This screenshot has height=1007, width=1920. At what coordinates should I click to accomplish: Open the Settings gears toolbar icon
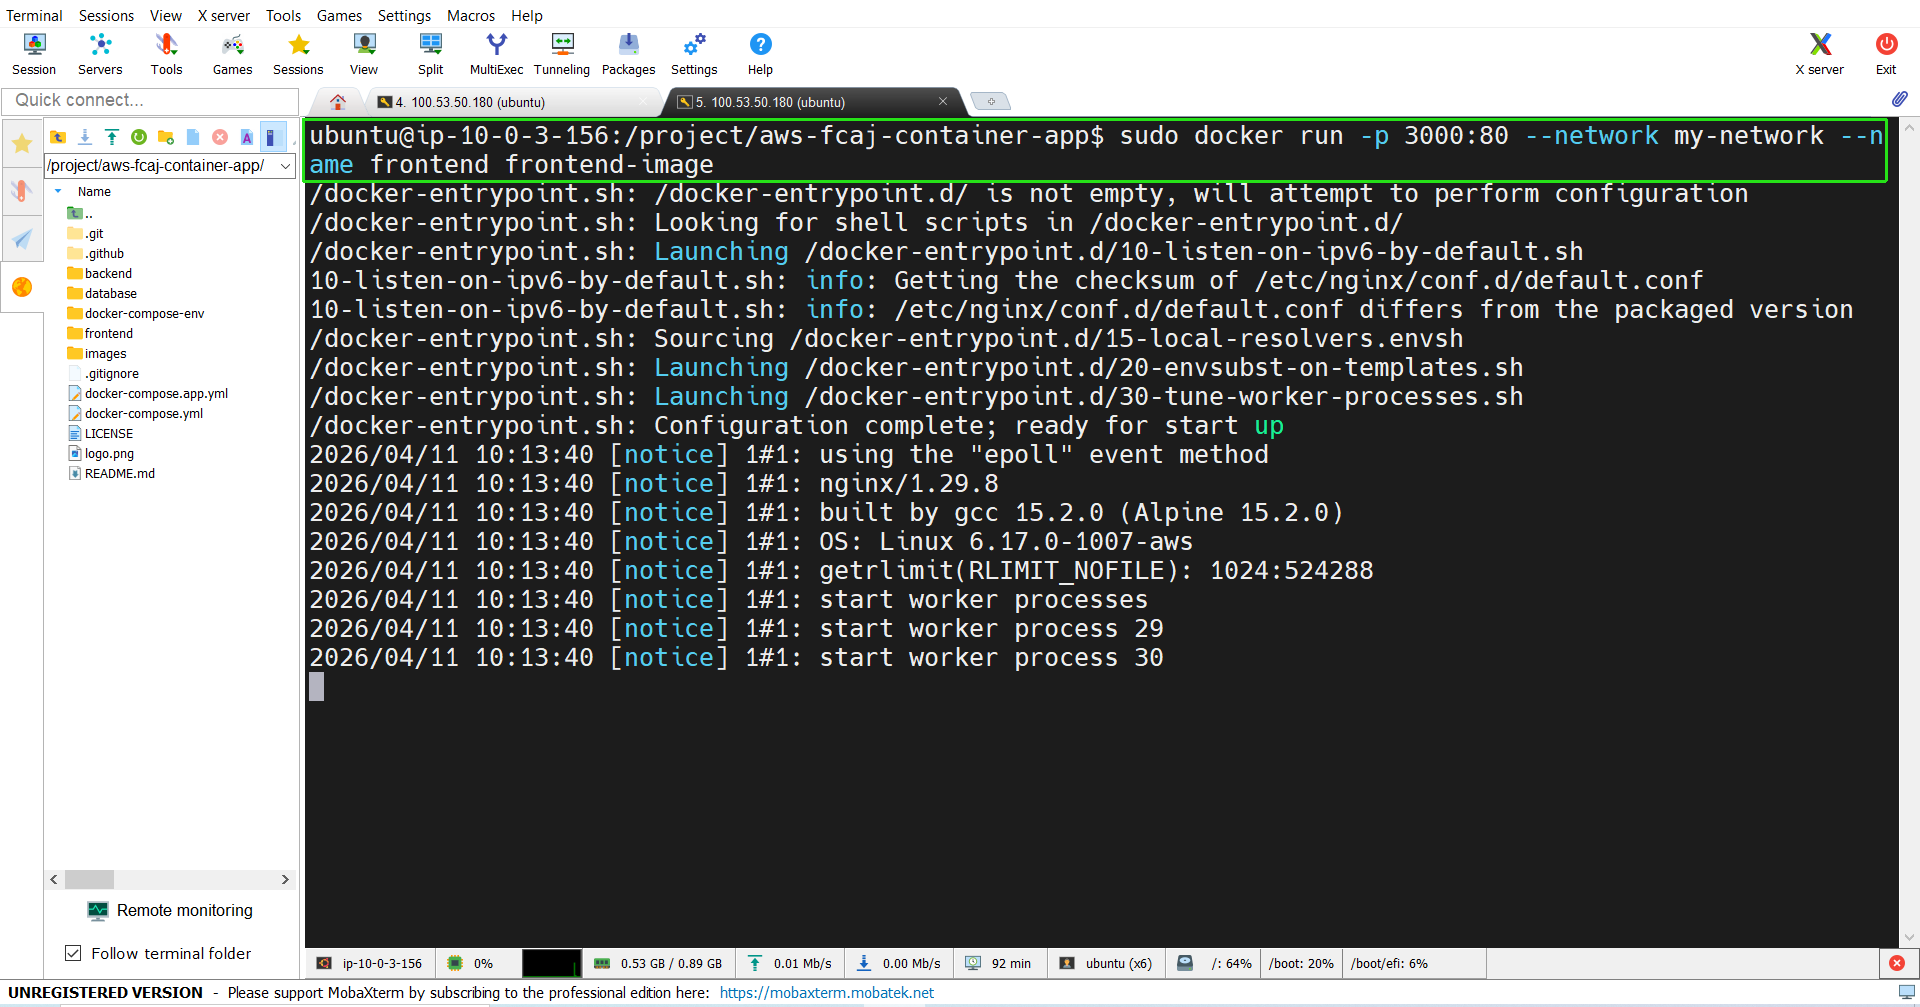pyautogui.click(x=694, y=54)
